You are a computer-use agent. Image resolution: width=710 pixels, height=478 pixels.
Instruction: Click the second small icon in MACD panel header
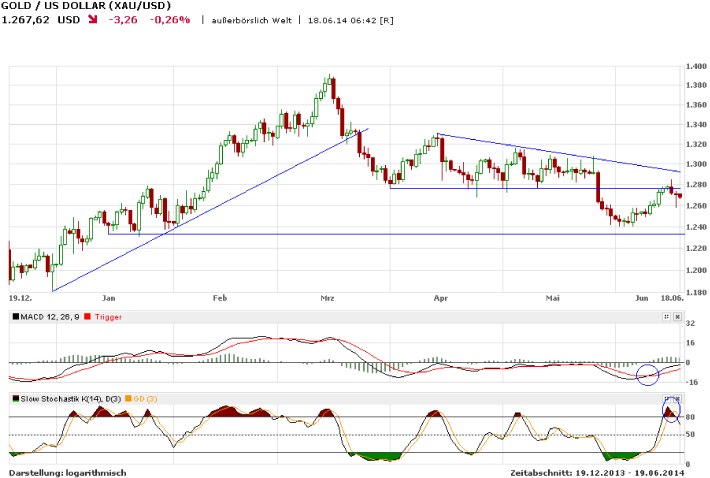coord(676,317)
